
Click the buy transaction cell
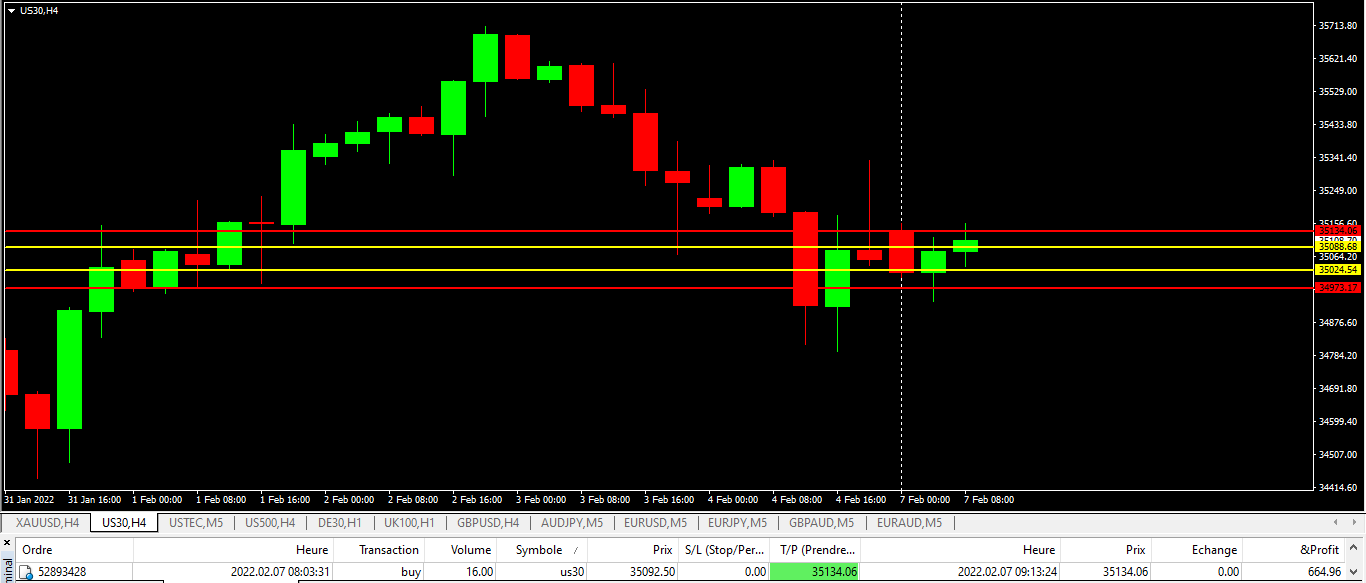click(x=409, y=572)
